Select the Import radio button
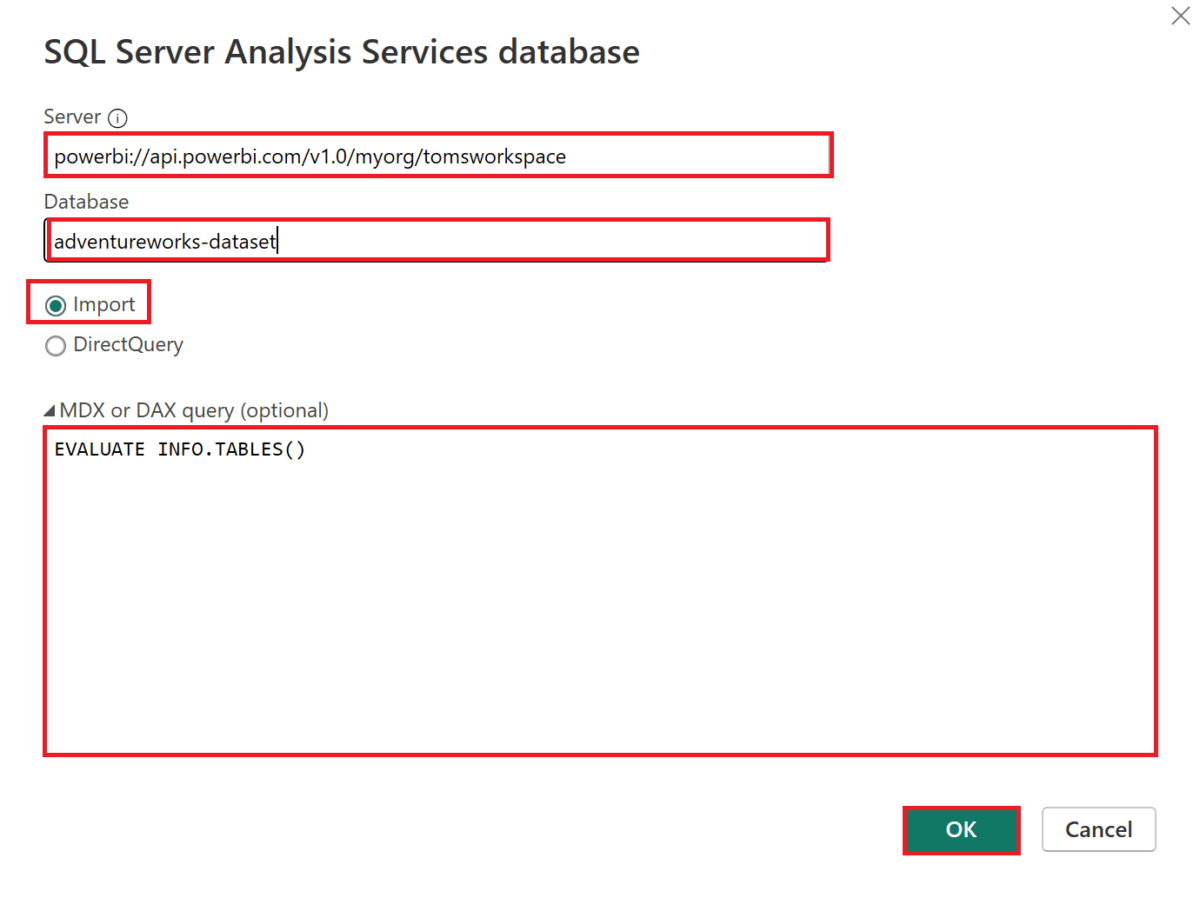The height and width of the screenshot is (898, 1200). [55, 303]
